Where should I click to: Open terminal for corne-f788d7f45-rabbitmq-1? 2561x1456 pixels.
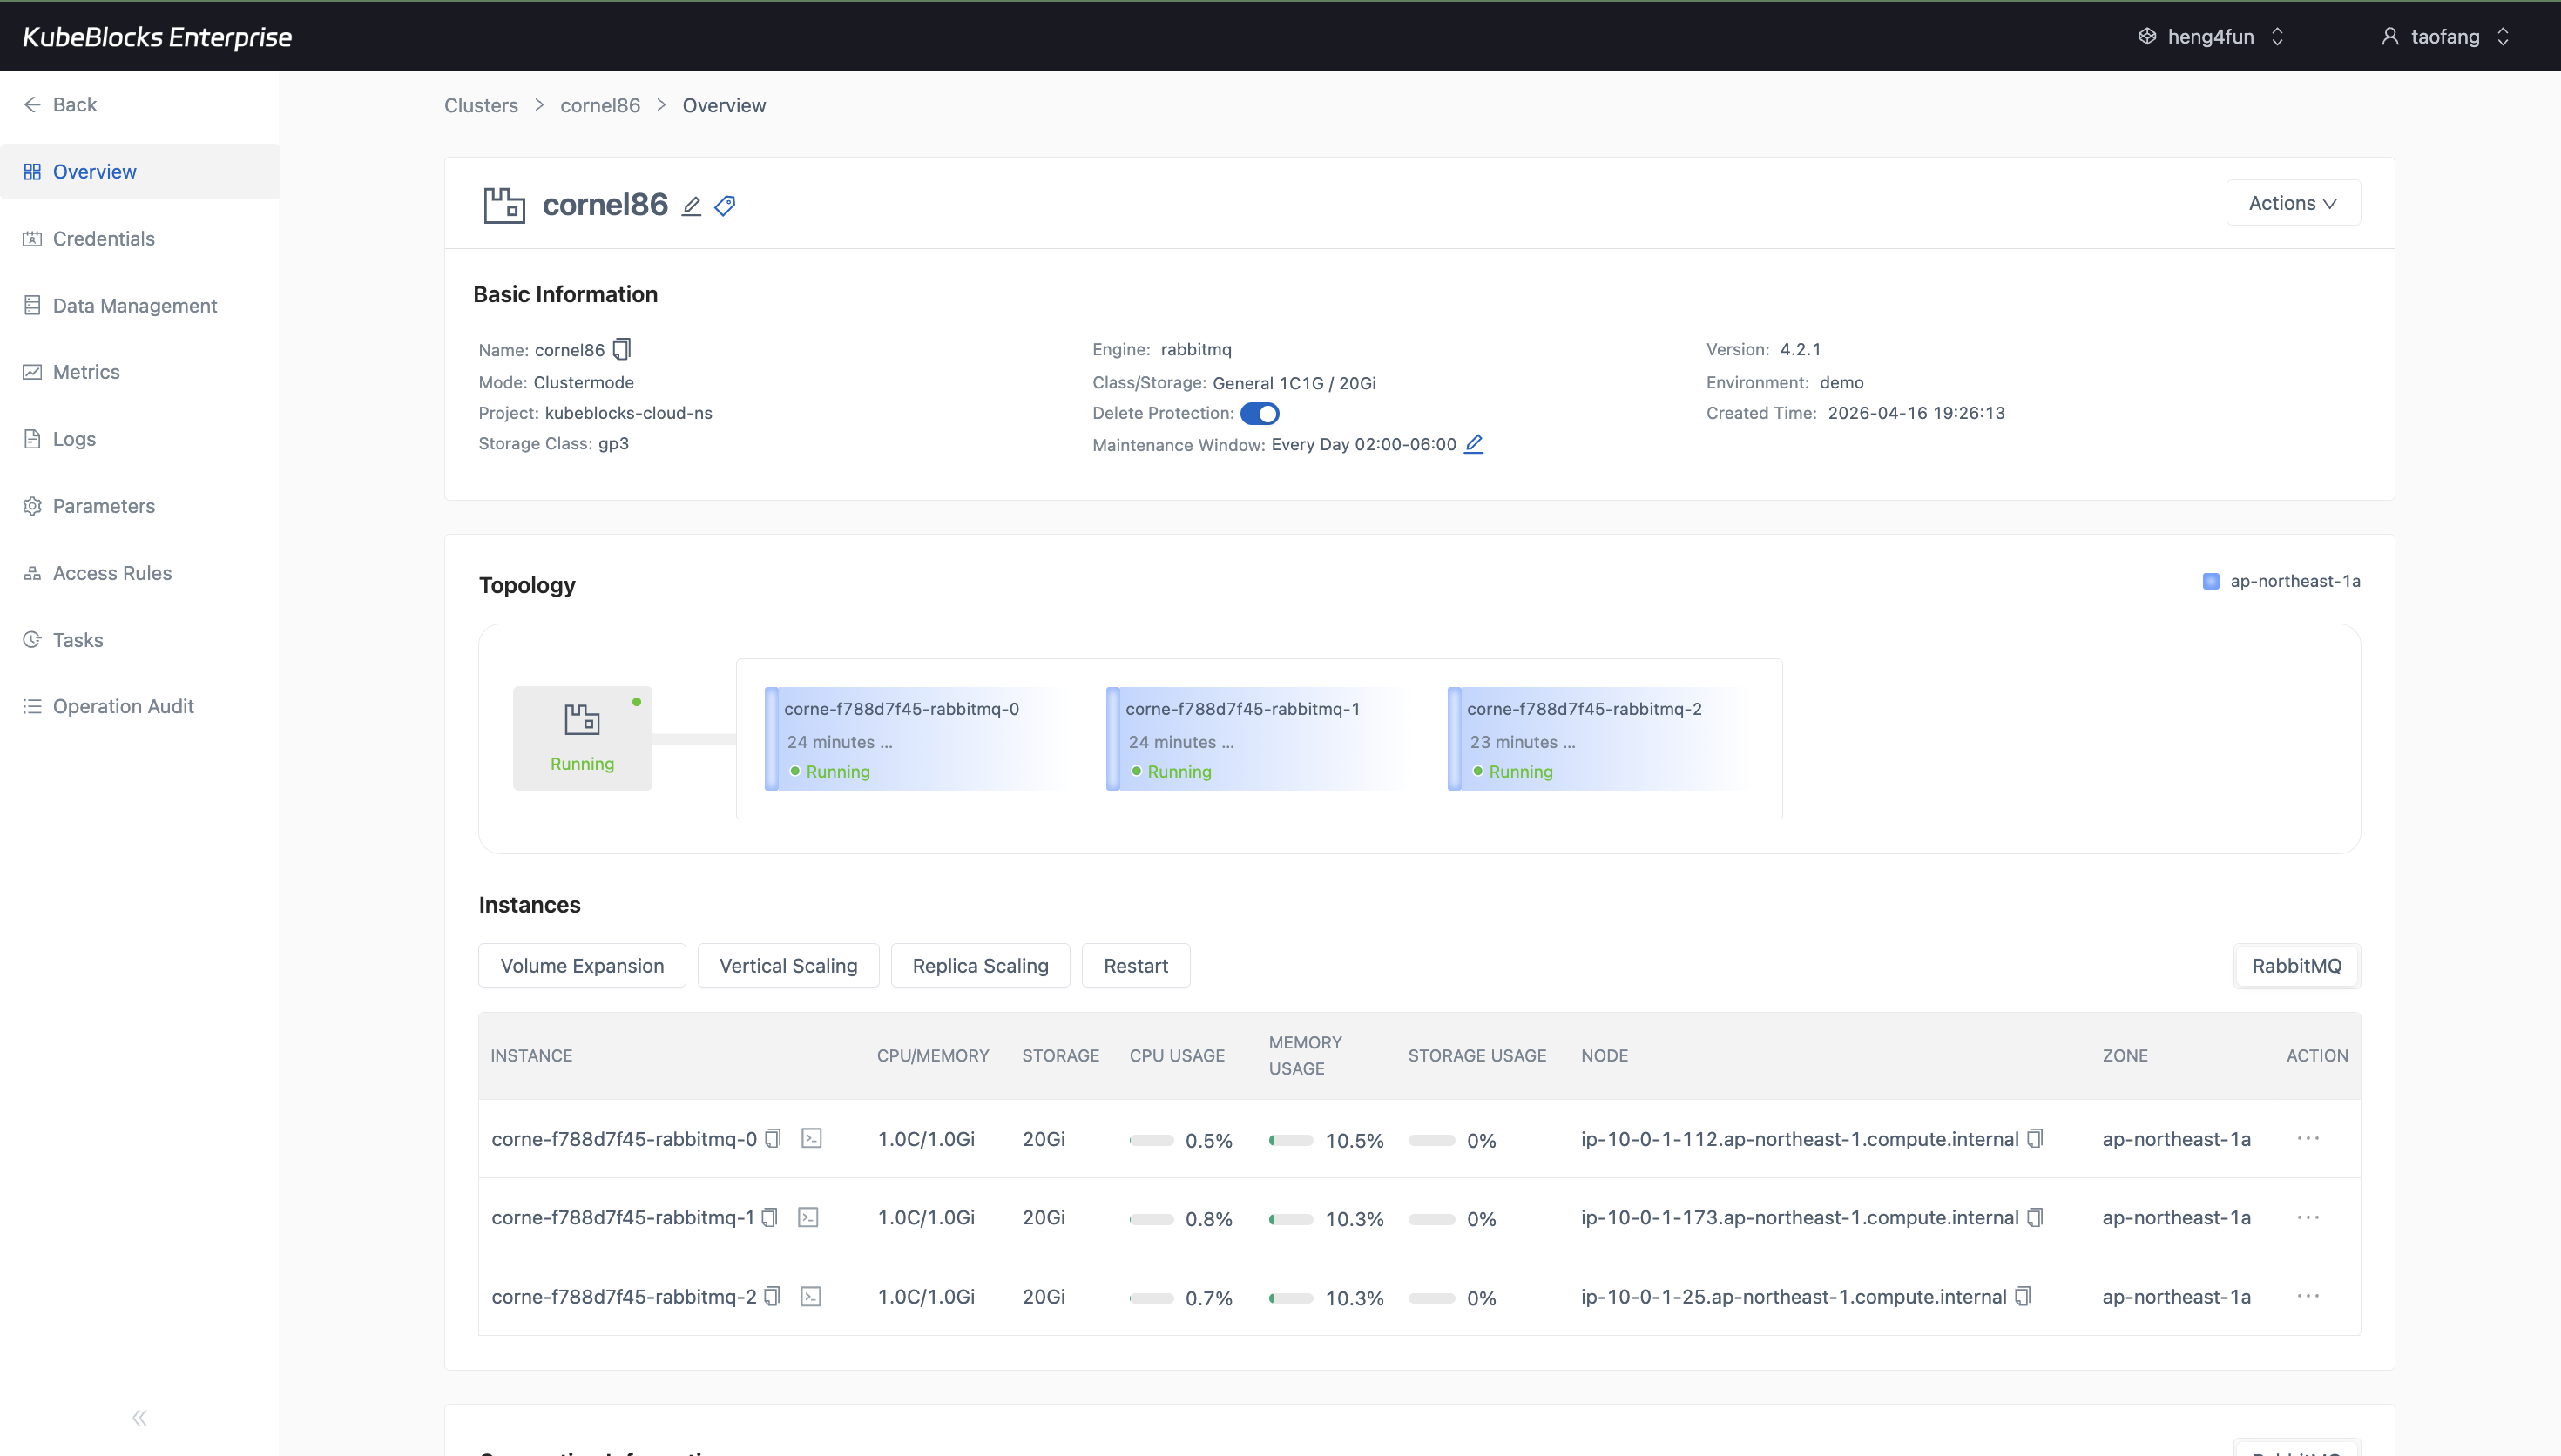pyautogui.click(x=809, y=1218)
